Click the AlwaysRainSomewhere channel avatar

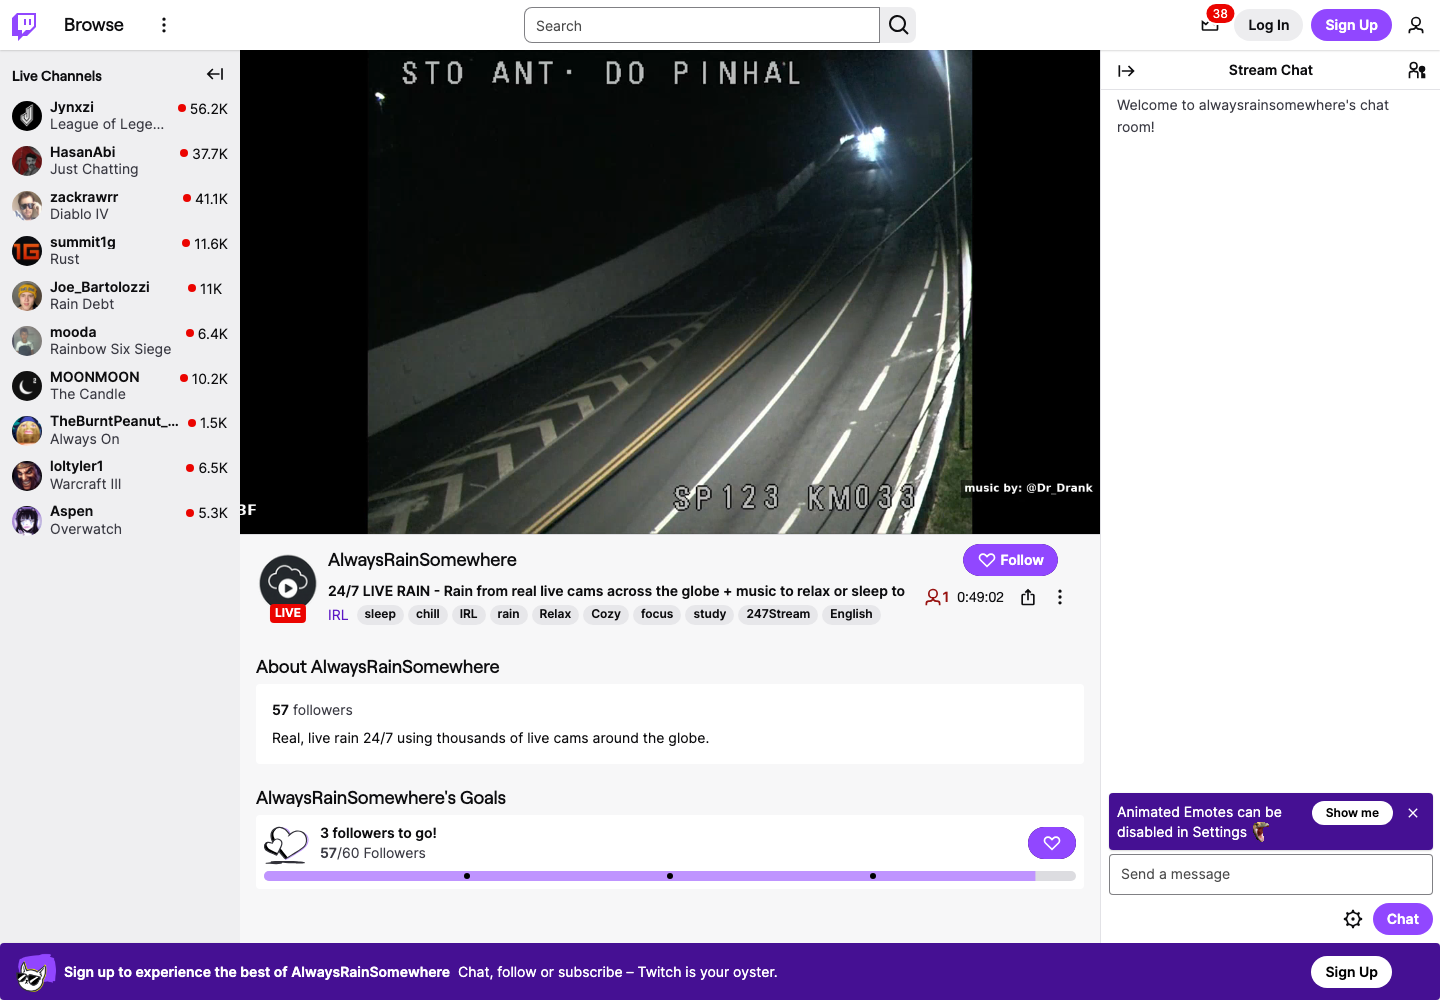click(x=288, y=583)
